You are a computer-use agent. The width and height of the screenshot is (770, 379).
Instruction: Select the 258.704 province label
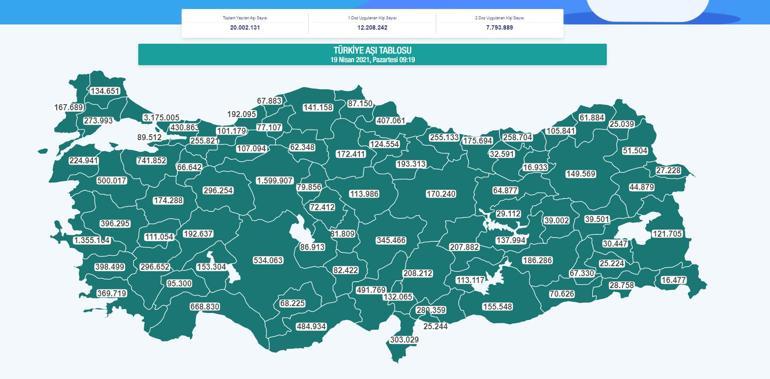pos(517,137)
